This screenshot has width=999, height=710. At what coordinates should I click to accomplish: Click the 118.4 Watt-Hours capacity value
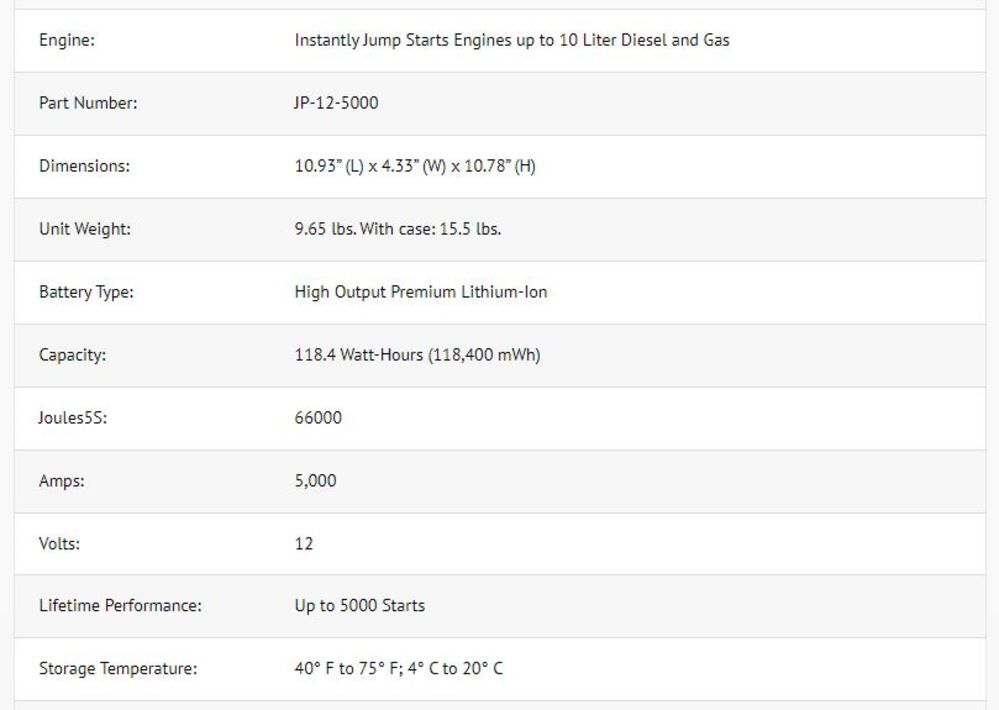pyautogui.click(x=417, y=355)
